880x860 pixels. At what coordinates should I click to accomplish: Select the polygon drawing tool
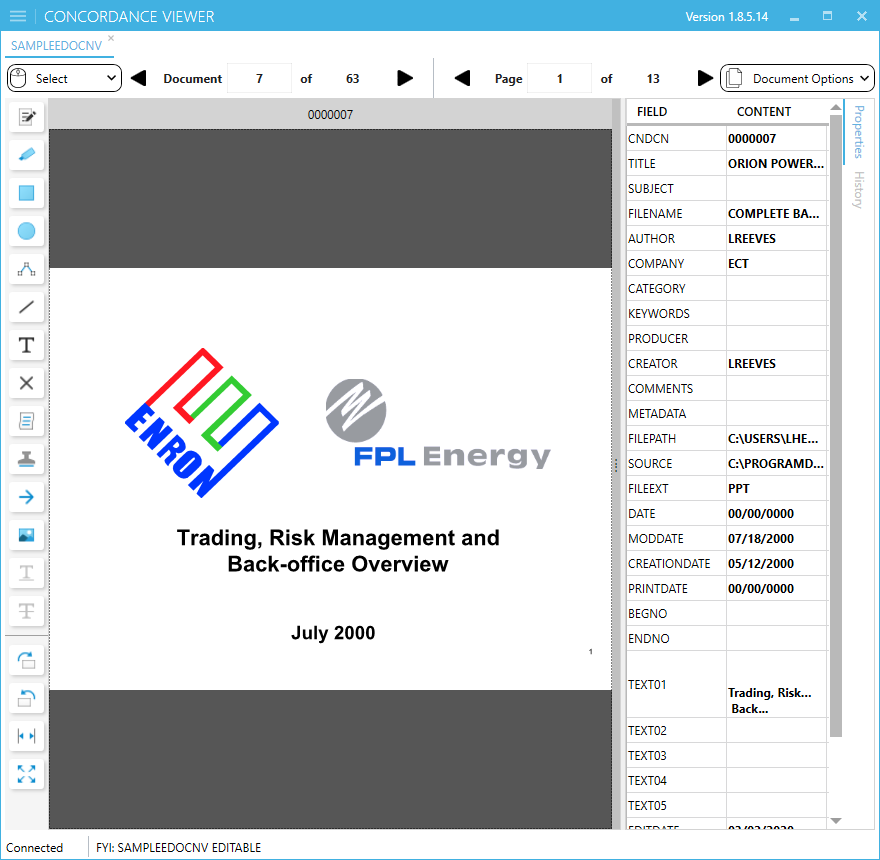click(x=26, y=269)
